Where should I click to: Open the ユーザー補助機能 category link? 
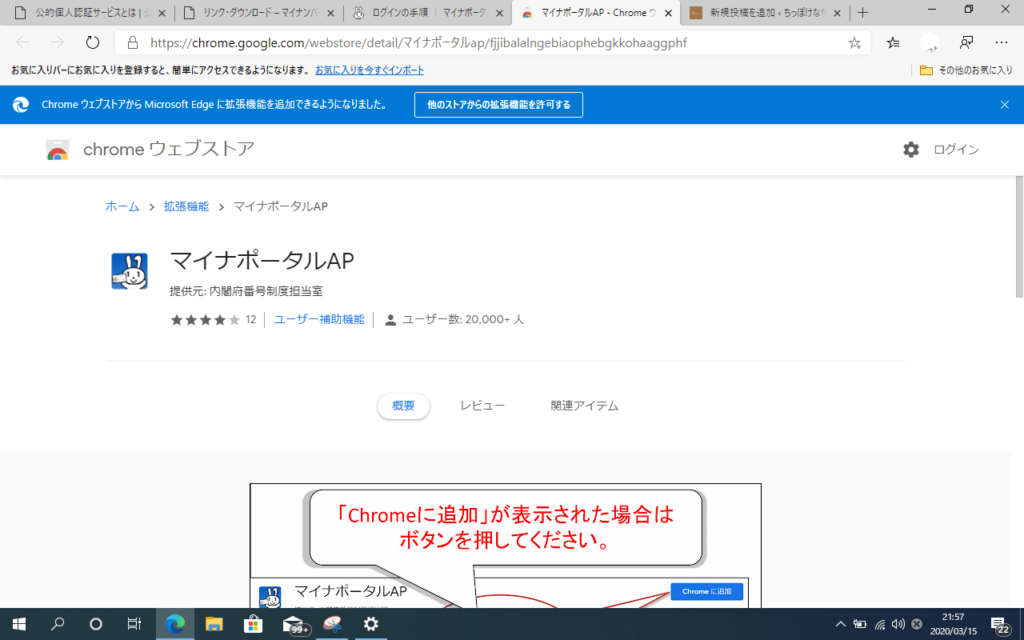pos(319,319)
